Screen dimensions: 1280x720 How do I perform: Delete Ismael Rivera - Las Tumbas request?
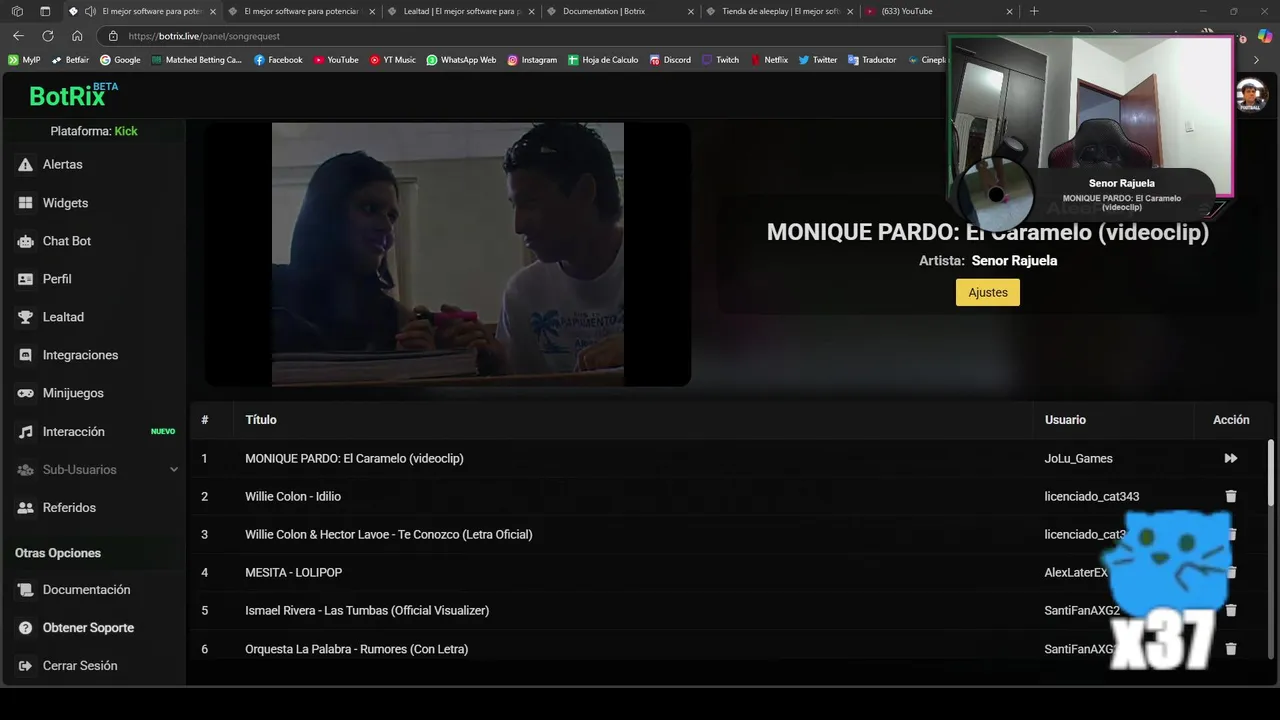click(x=1231, y=610)
